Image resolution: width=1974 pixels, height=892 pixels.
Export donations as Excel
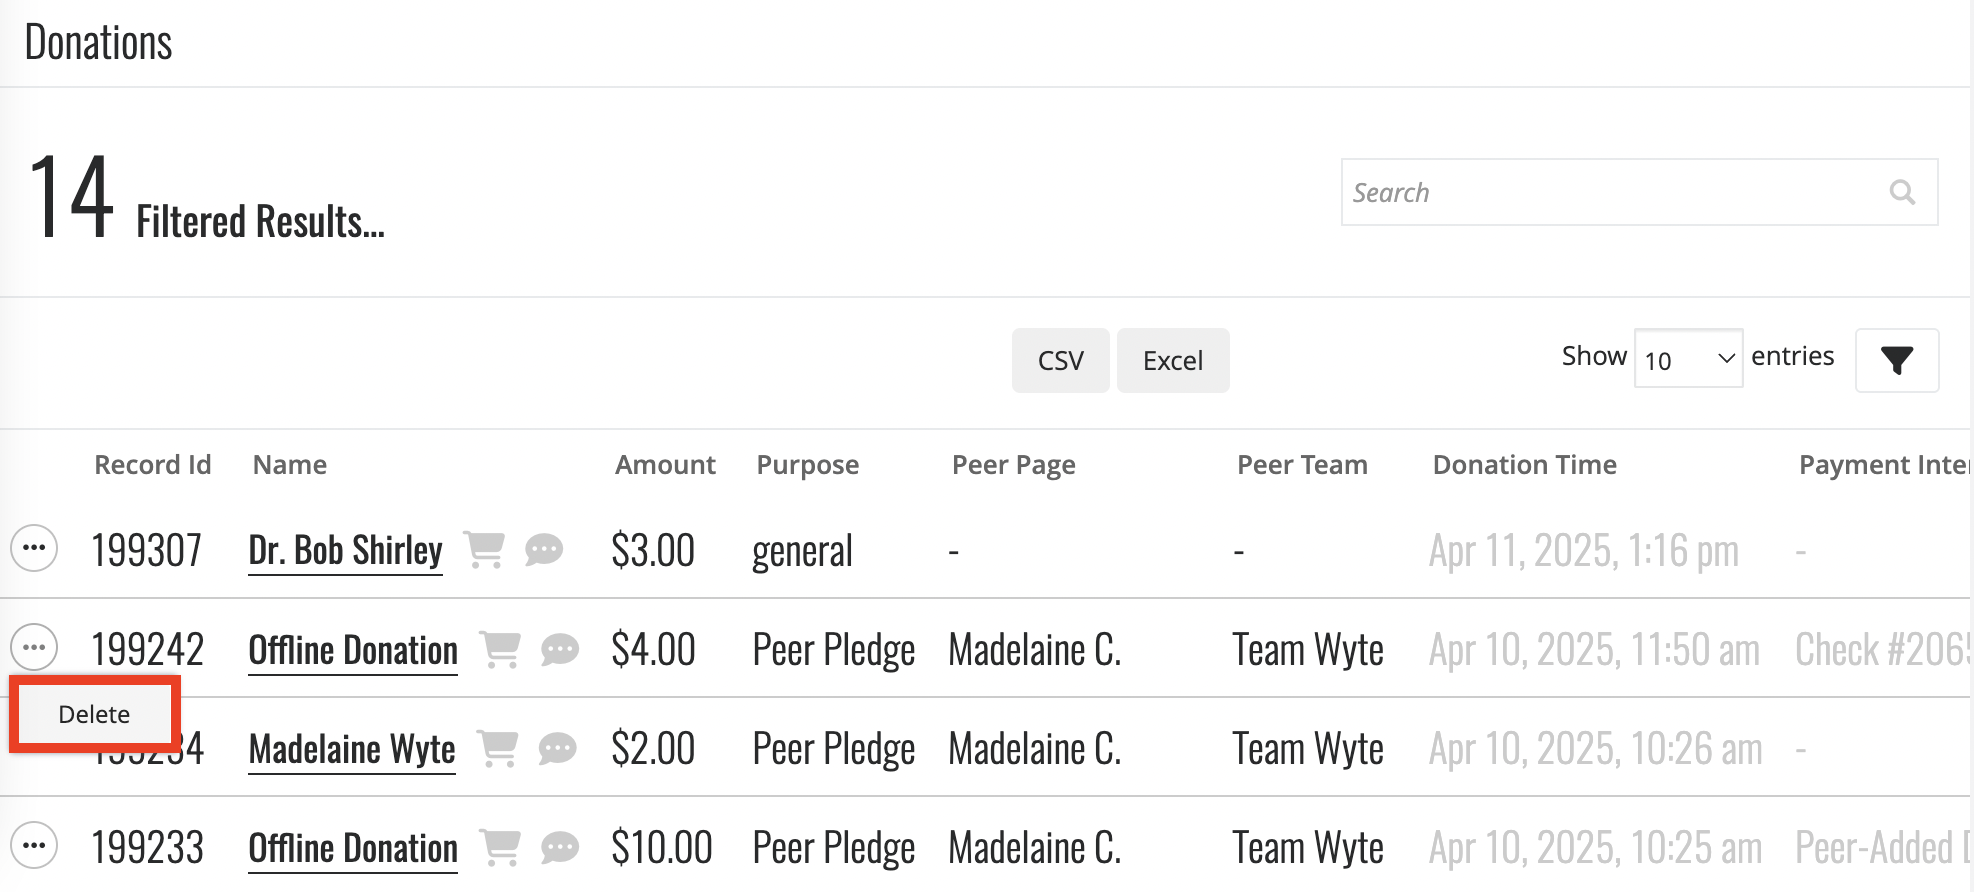point(1173,360)
